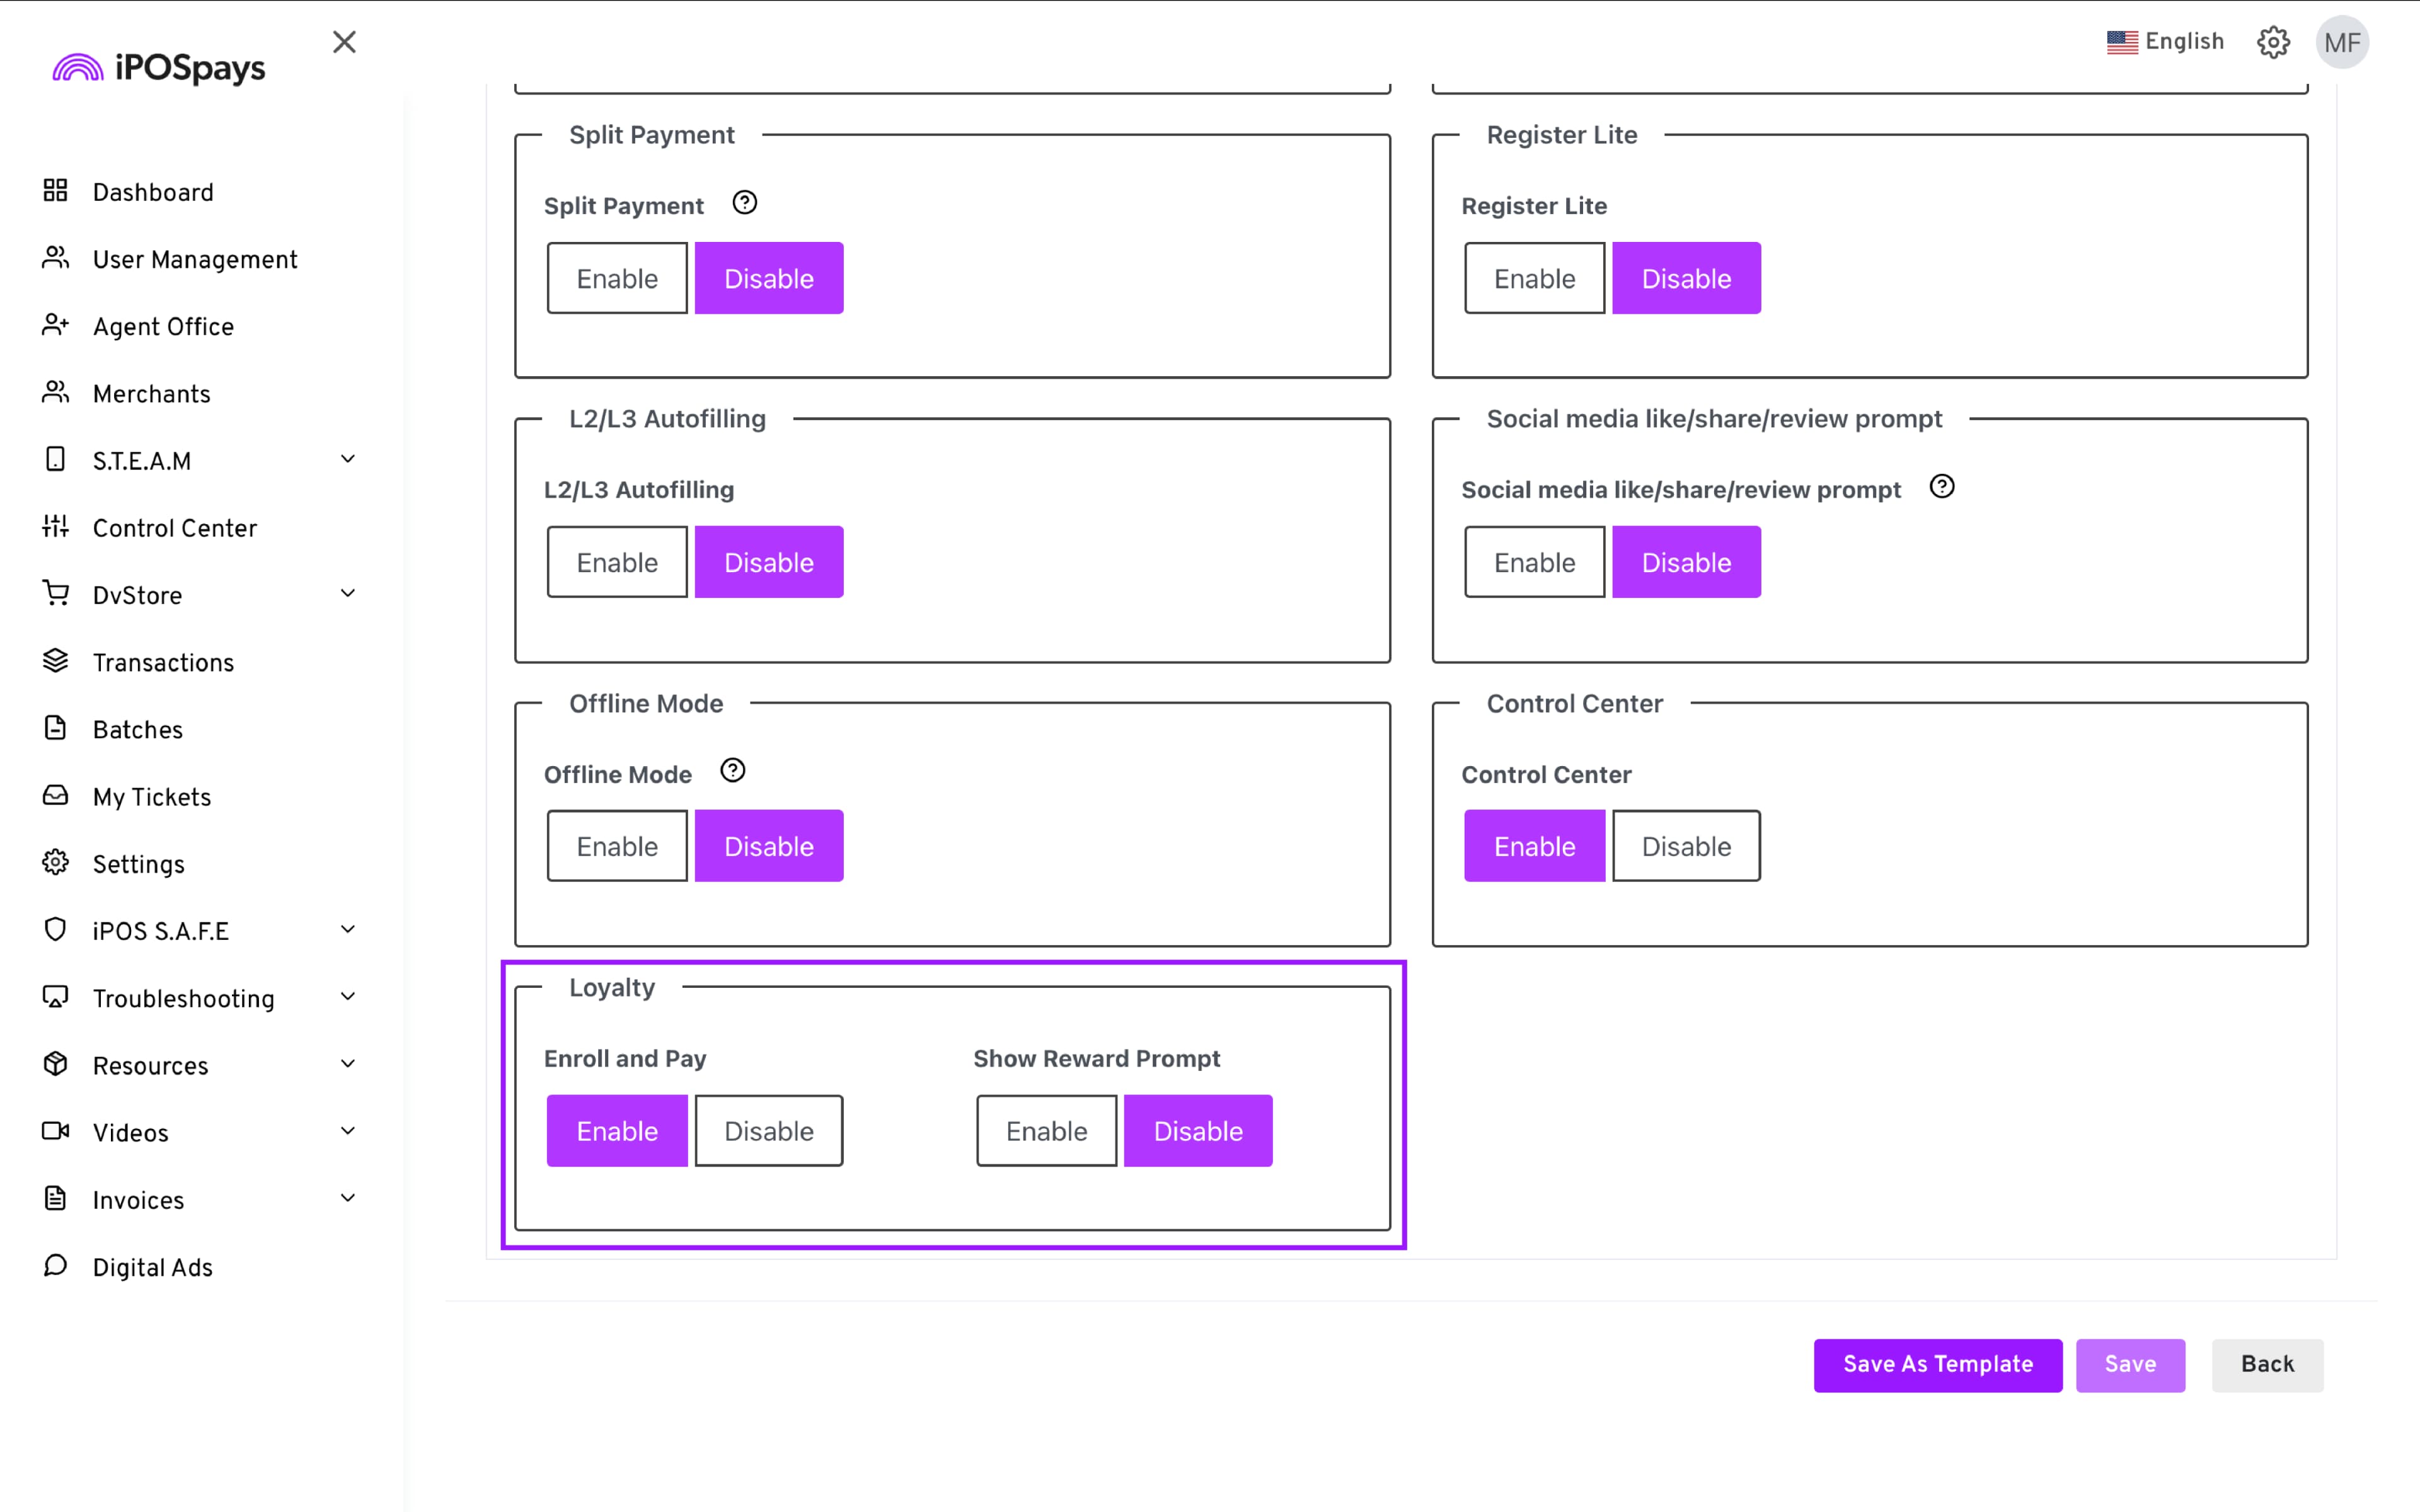
Task: Go to Transactions in the sidebar
Action: pyautogui.click(x=163, y=662)
